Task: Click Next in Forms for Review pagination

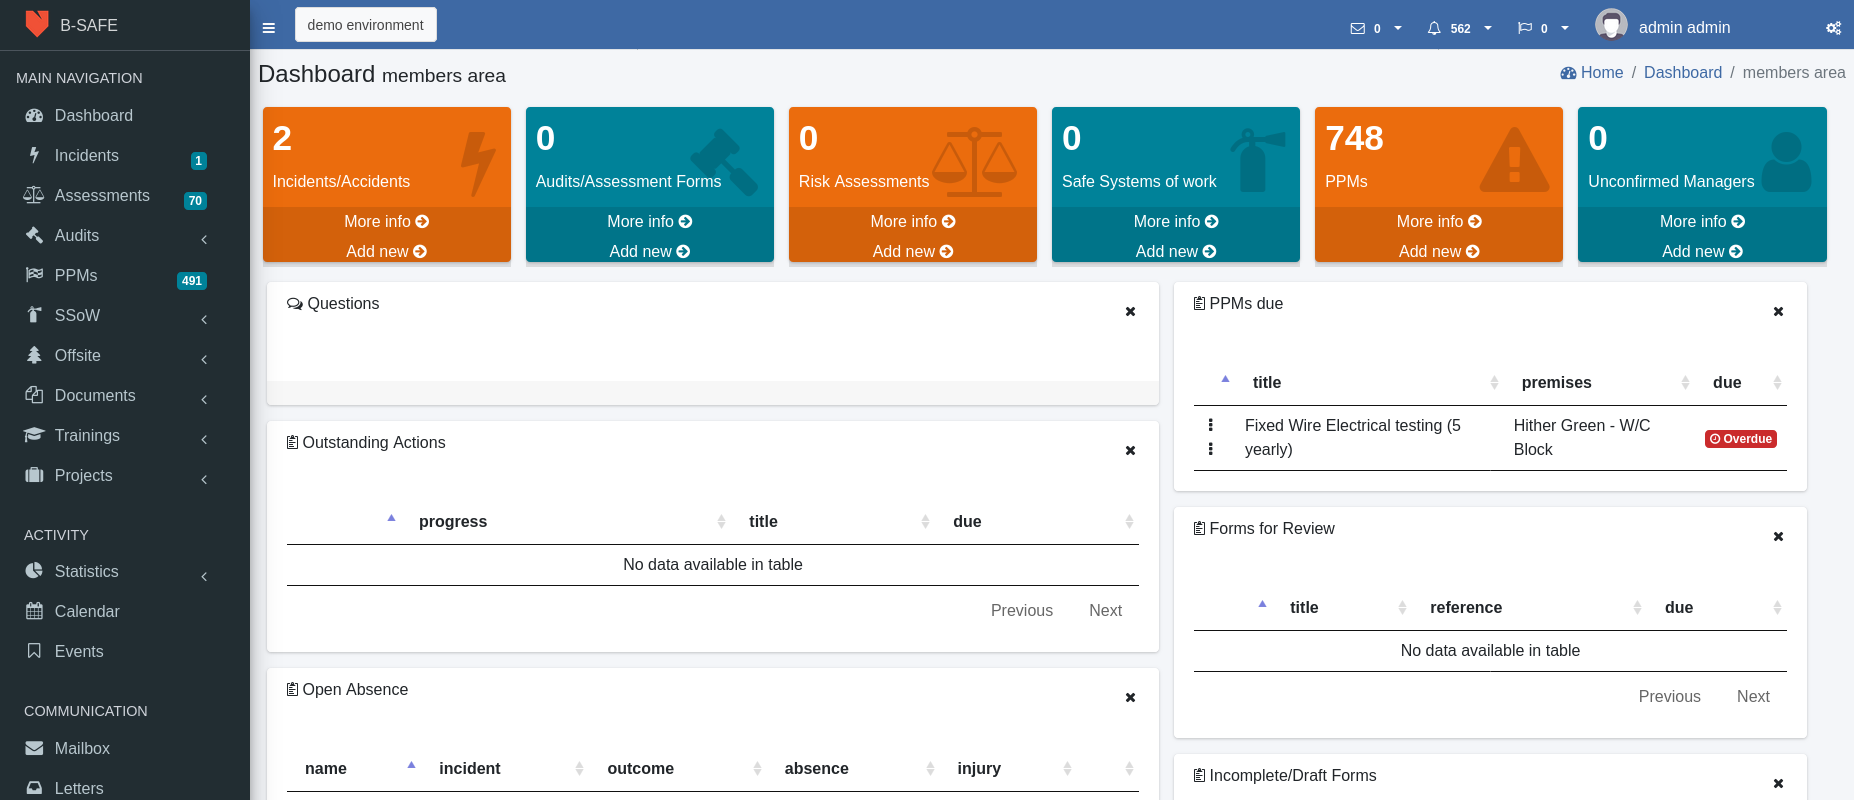Action: pyautogui.click(x=1753, y=696)
